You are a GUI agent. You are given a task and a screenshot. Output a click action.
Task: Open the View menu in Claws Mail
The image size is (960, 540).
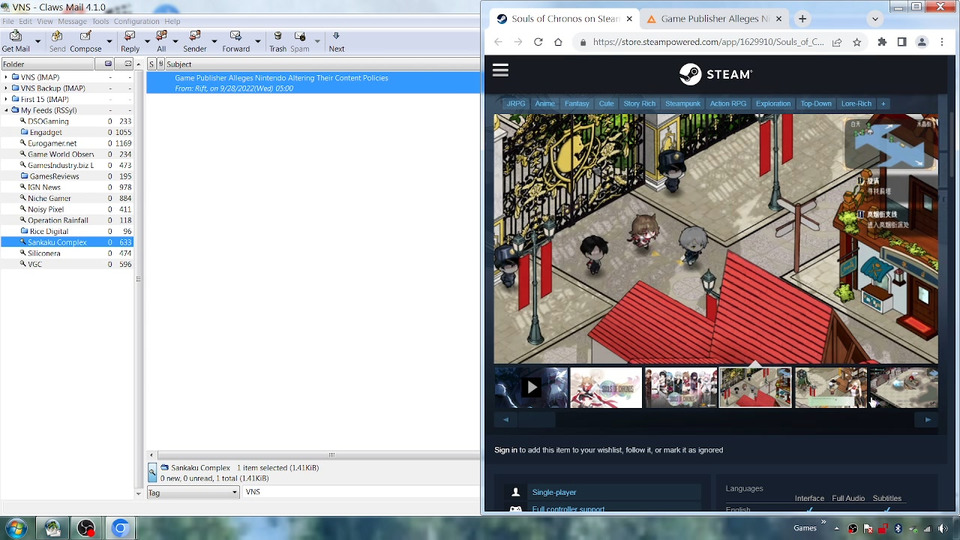click(45, 21)
